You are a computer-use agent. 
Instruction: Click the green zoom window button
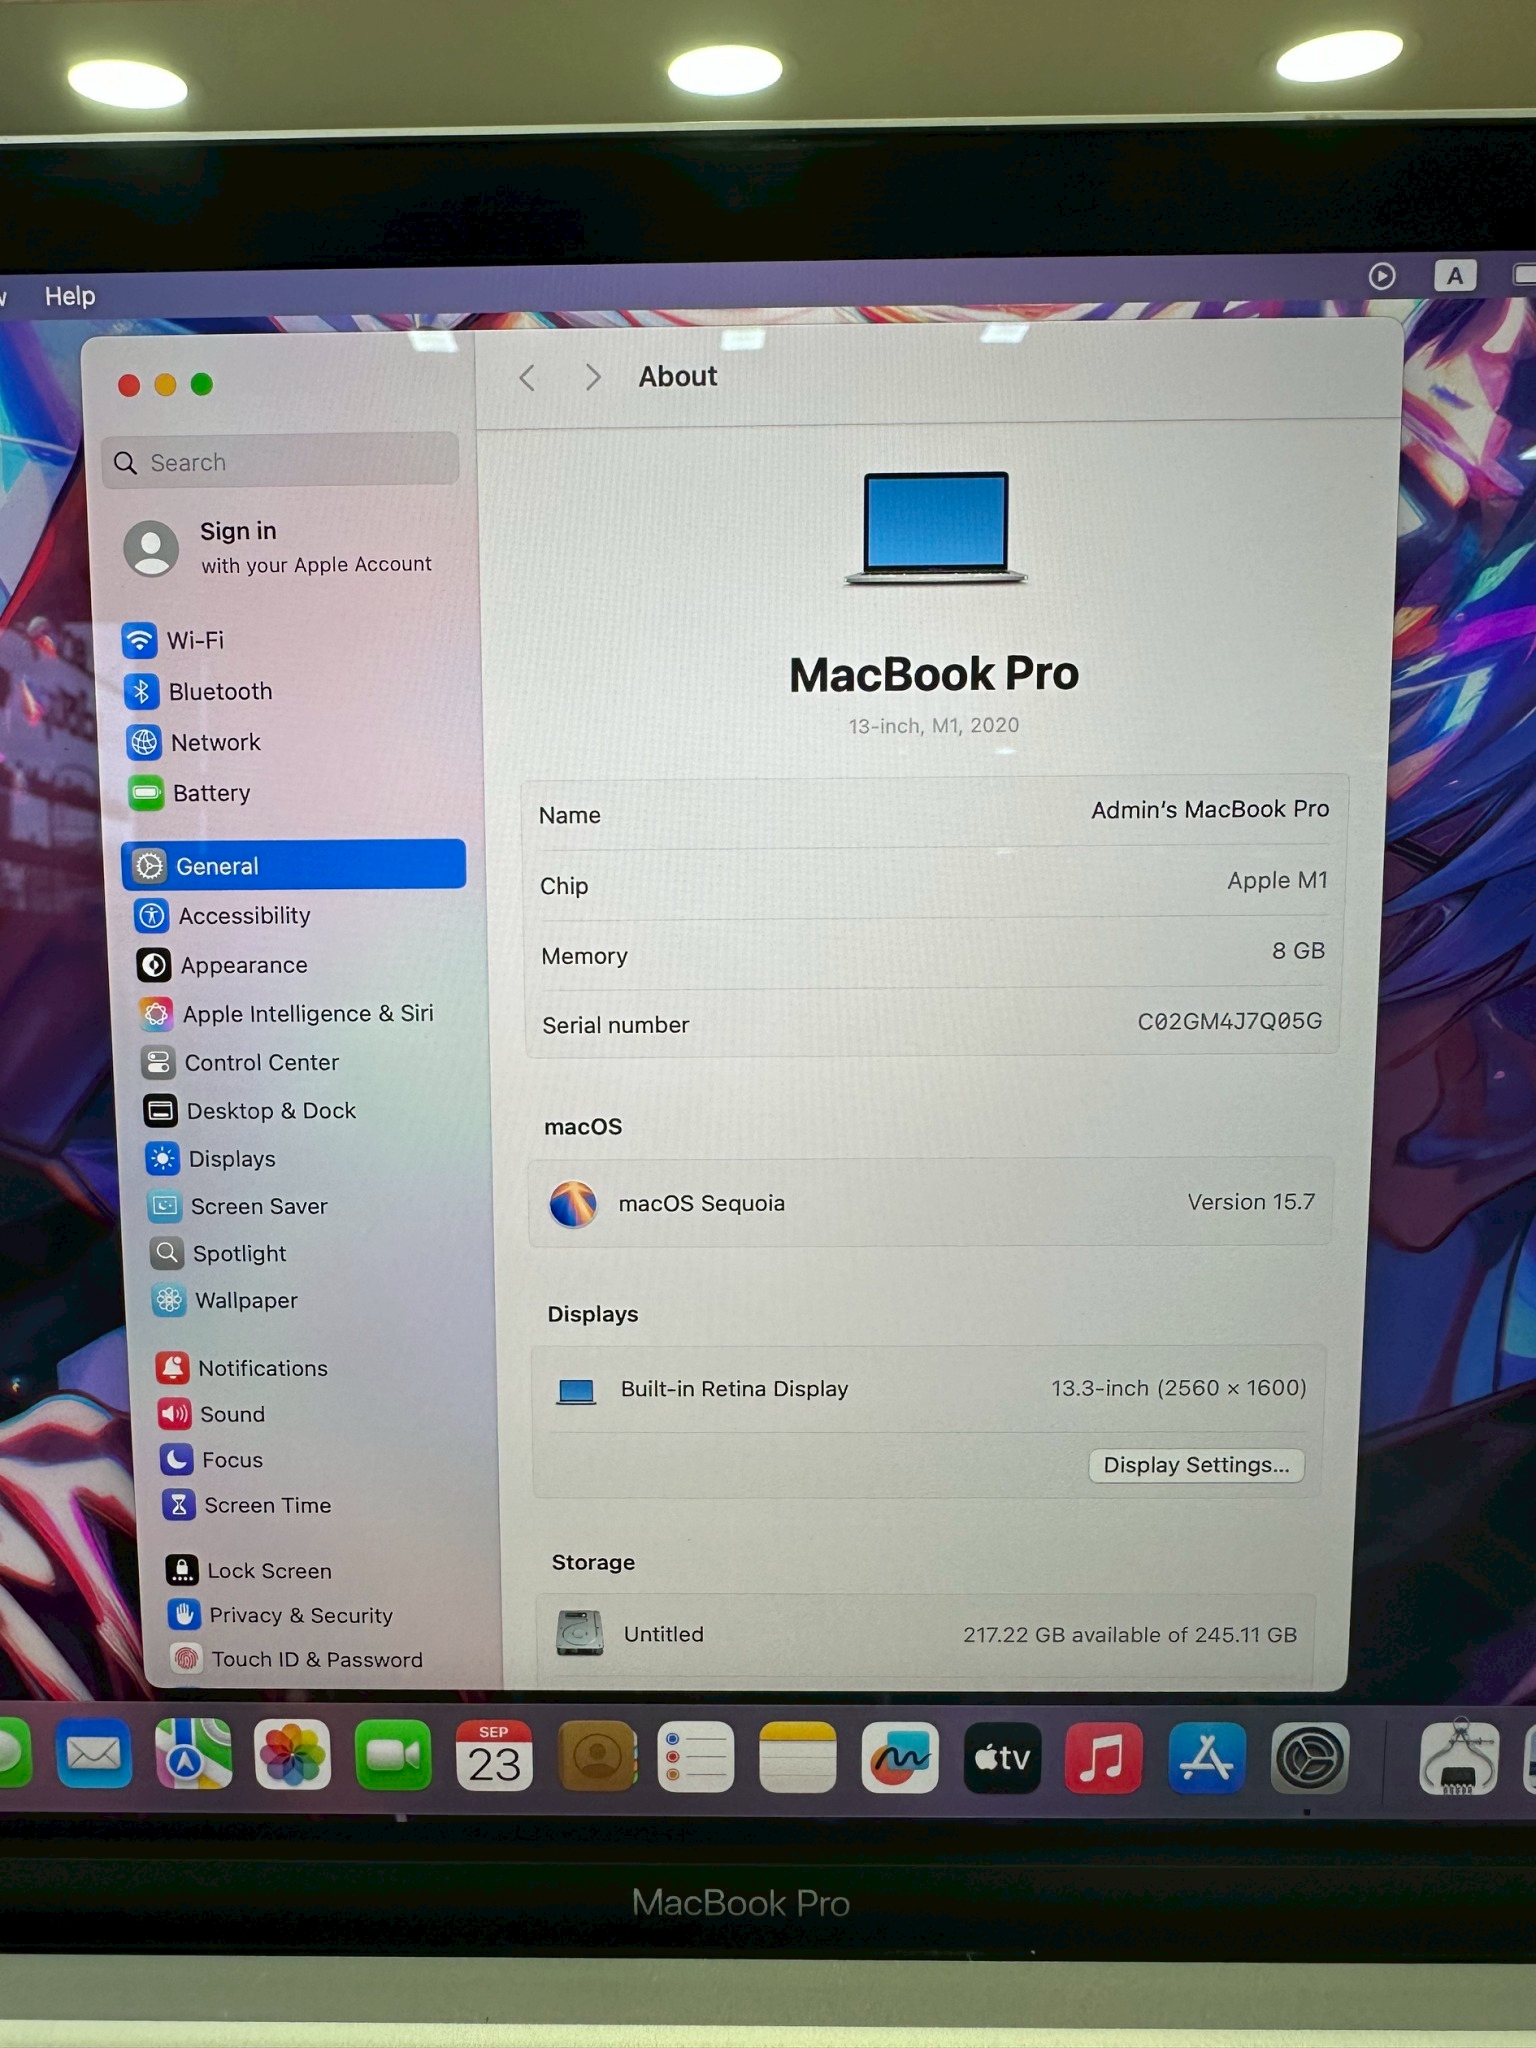coord(202,384)
